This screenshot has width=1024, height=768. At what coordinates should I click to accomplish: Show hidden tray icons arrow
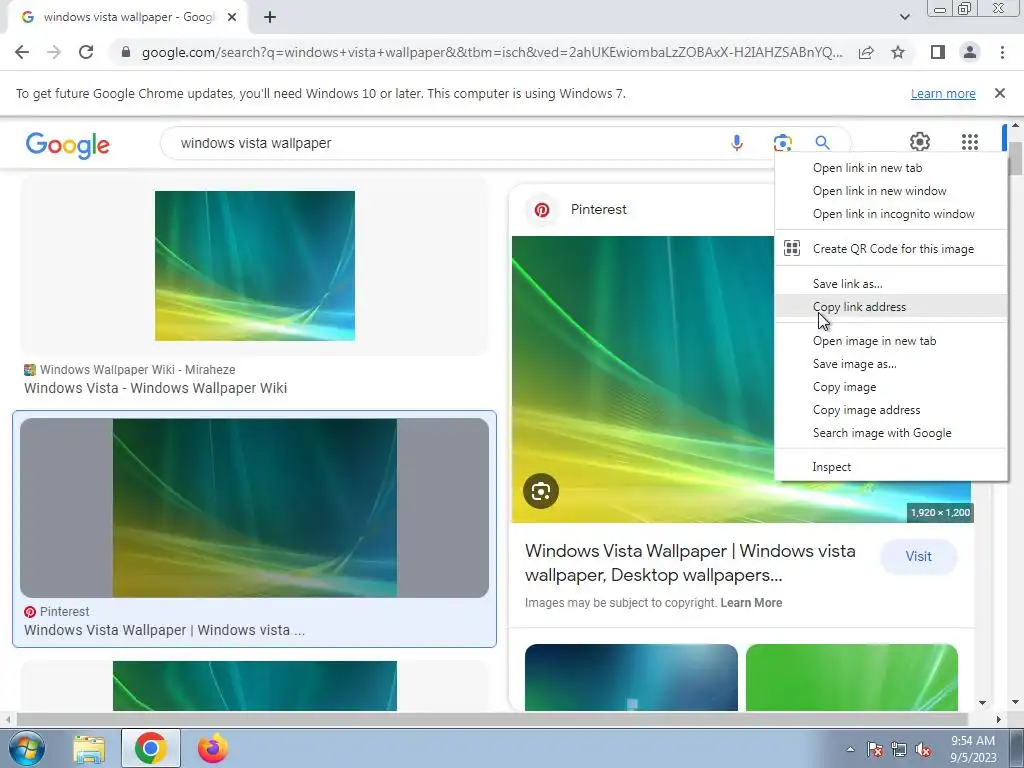(850, 749)
